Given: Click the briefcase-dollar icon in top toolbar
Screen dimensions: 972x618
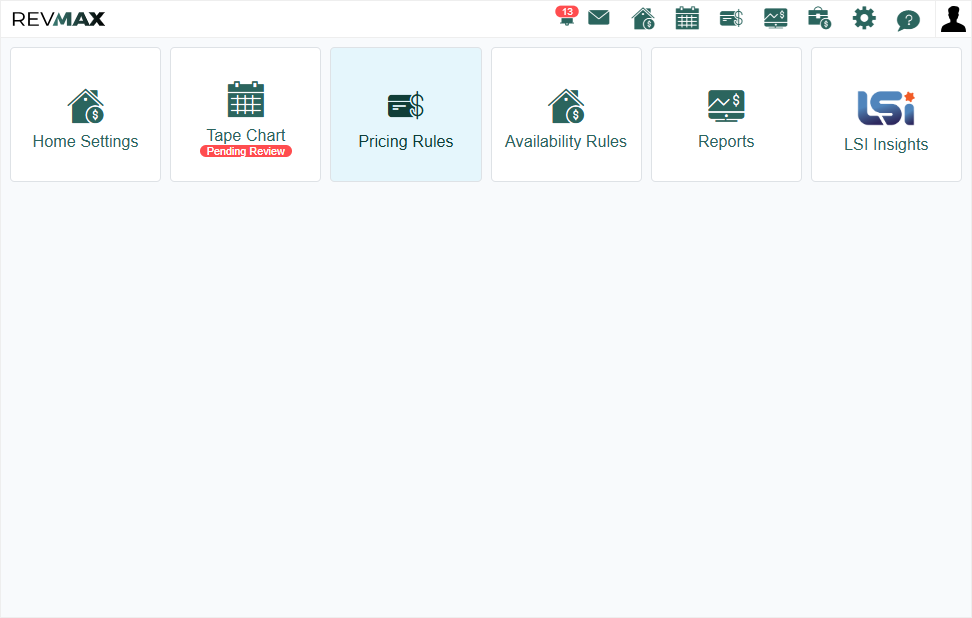Looking at the screenshot, I should pyautogui.click(x=820, y=19).
